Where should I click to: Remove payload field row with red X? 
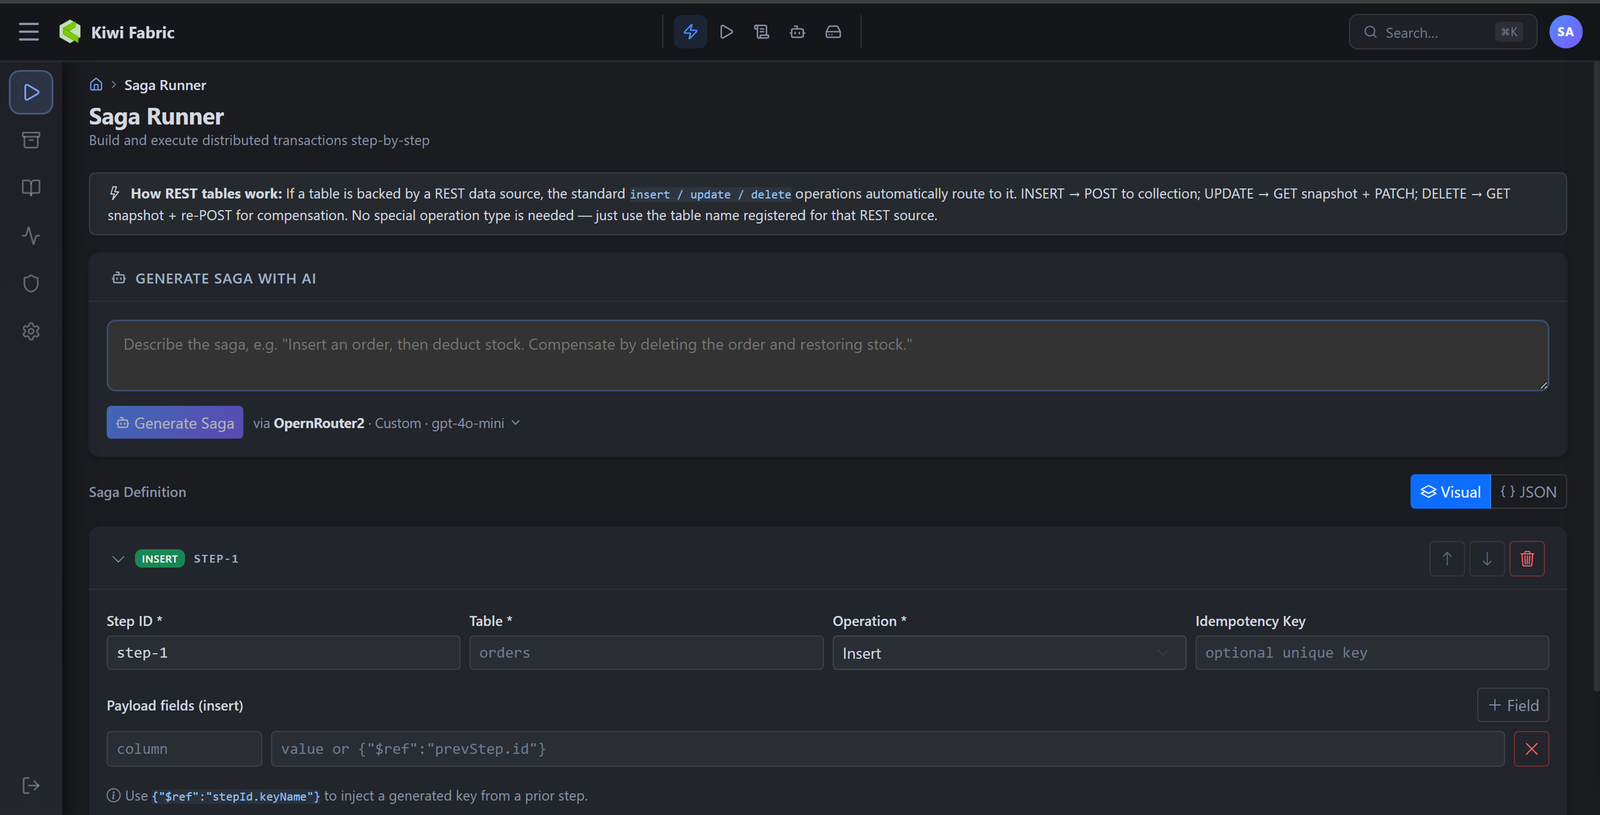1531,749
